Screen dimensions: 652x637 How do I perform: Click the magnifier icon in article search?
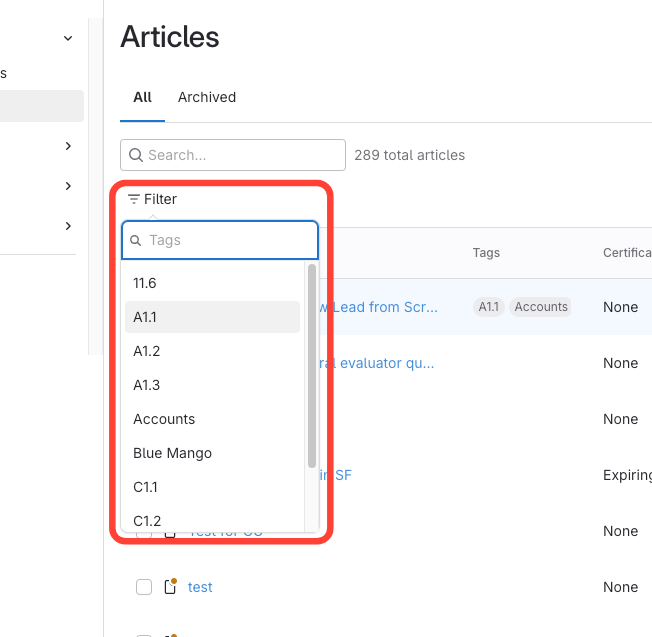pyautogui.click(x=136, y=155)
